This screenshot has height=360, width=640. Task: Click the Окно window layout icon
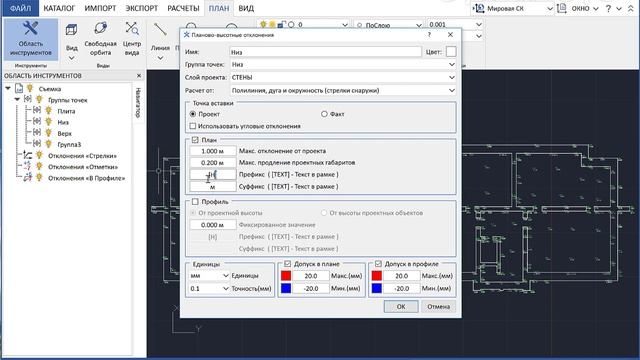pyautogui.click(x=562, y=8)
